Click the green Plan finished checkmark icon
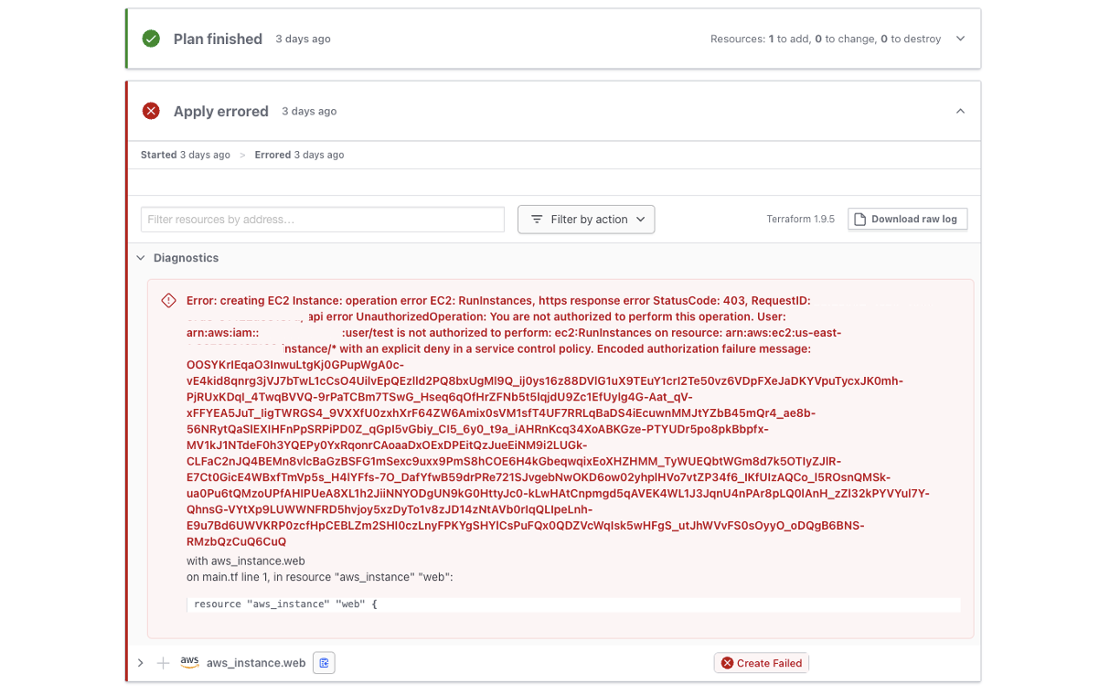Screen dimensions: 1116x688 (151, 38)
